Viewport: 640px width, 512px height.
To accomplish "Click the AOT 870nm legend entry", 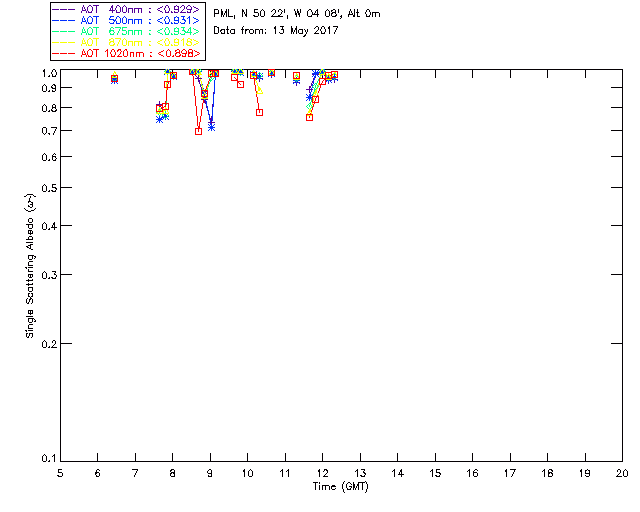I will pyautogui.click(x=126, y=42).
